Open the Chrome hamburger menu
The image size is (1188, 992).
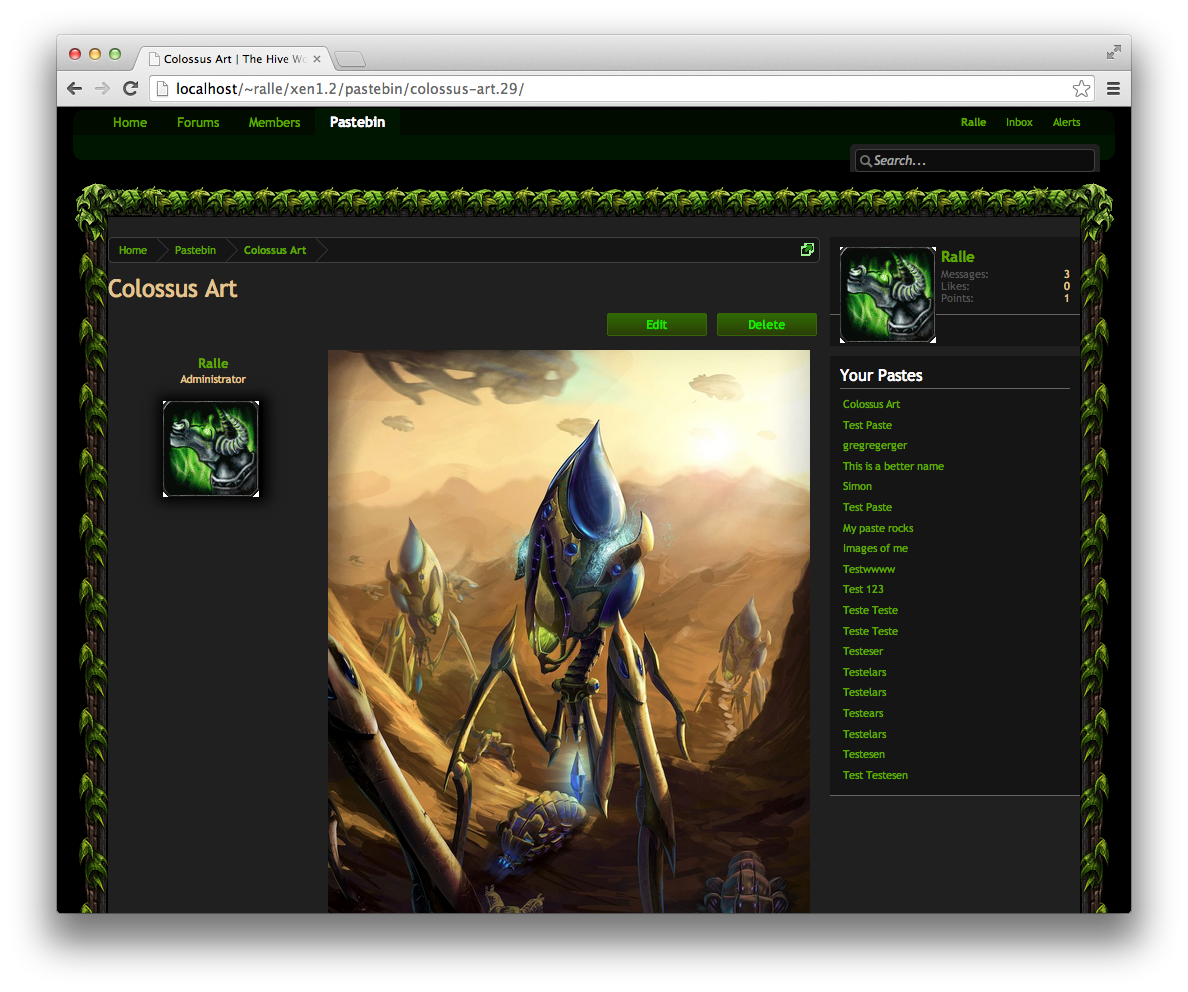point(1113,89)
